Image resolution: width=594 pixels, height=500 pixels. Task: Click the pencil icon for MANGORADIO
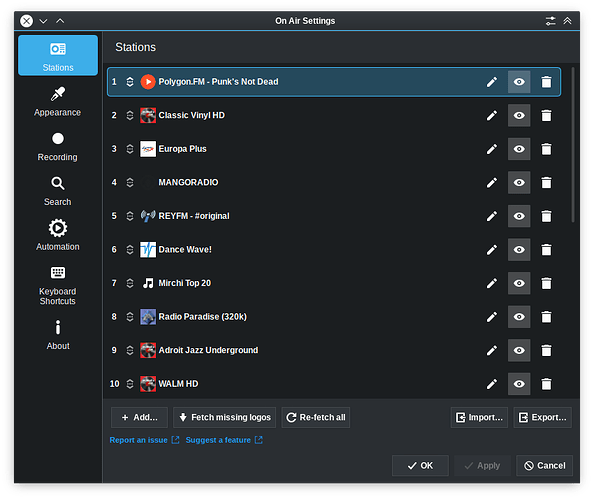tap(491, 183)
